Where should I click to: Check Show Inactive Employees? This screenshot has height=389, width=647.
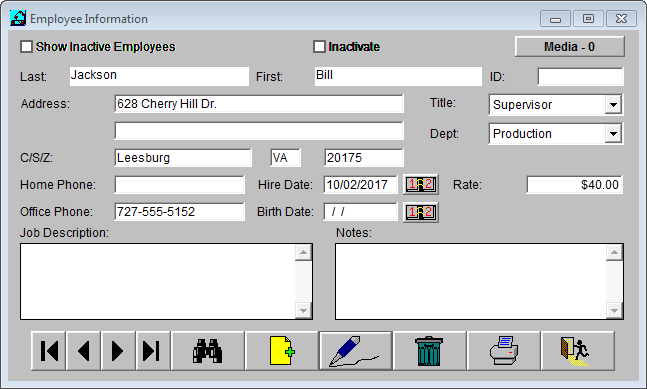(27, 47)
